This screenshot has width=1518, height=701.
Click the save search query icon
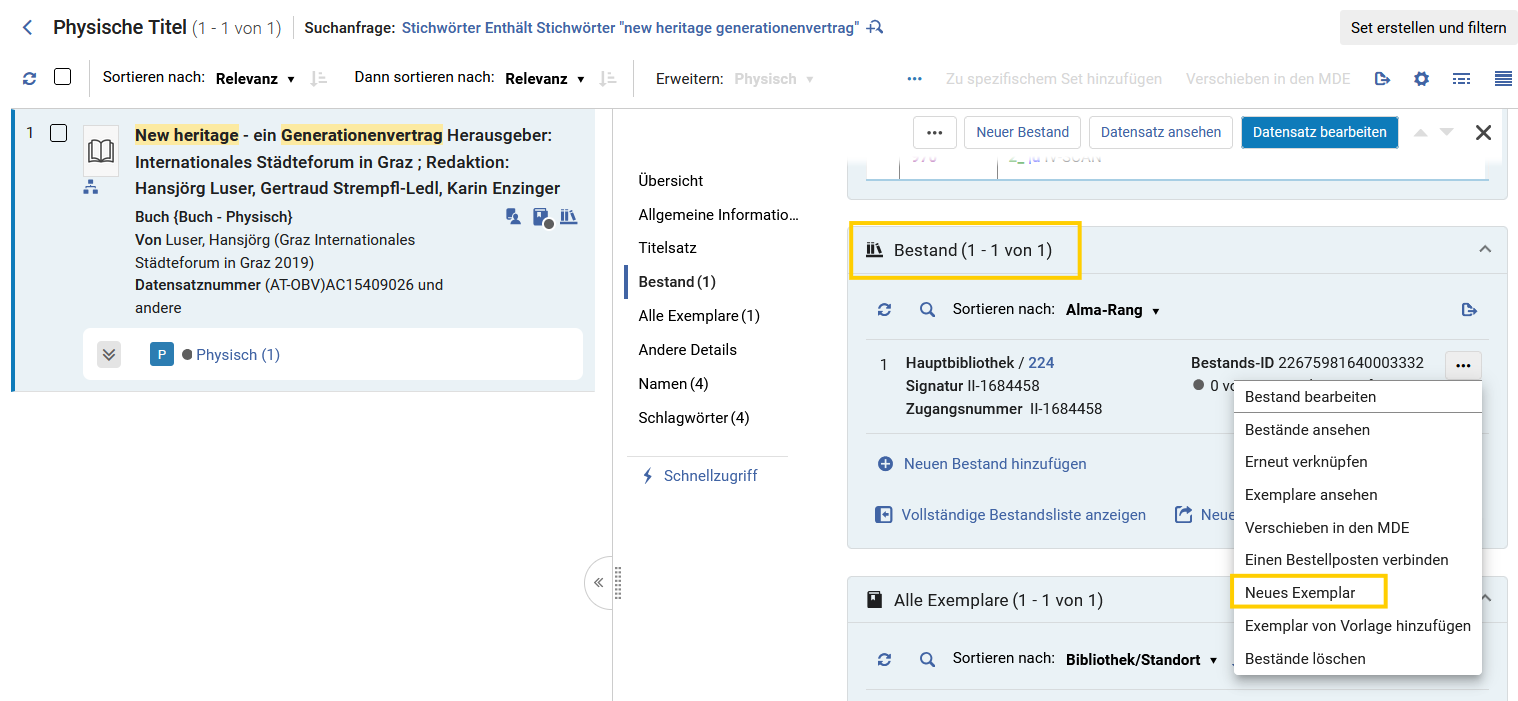click(x=875, y=28)
